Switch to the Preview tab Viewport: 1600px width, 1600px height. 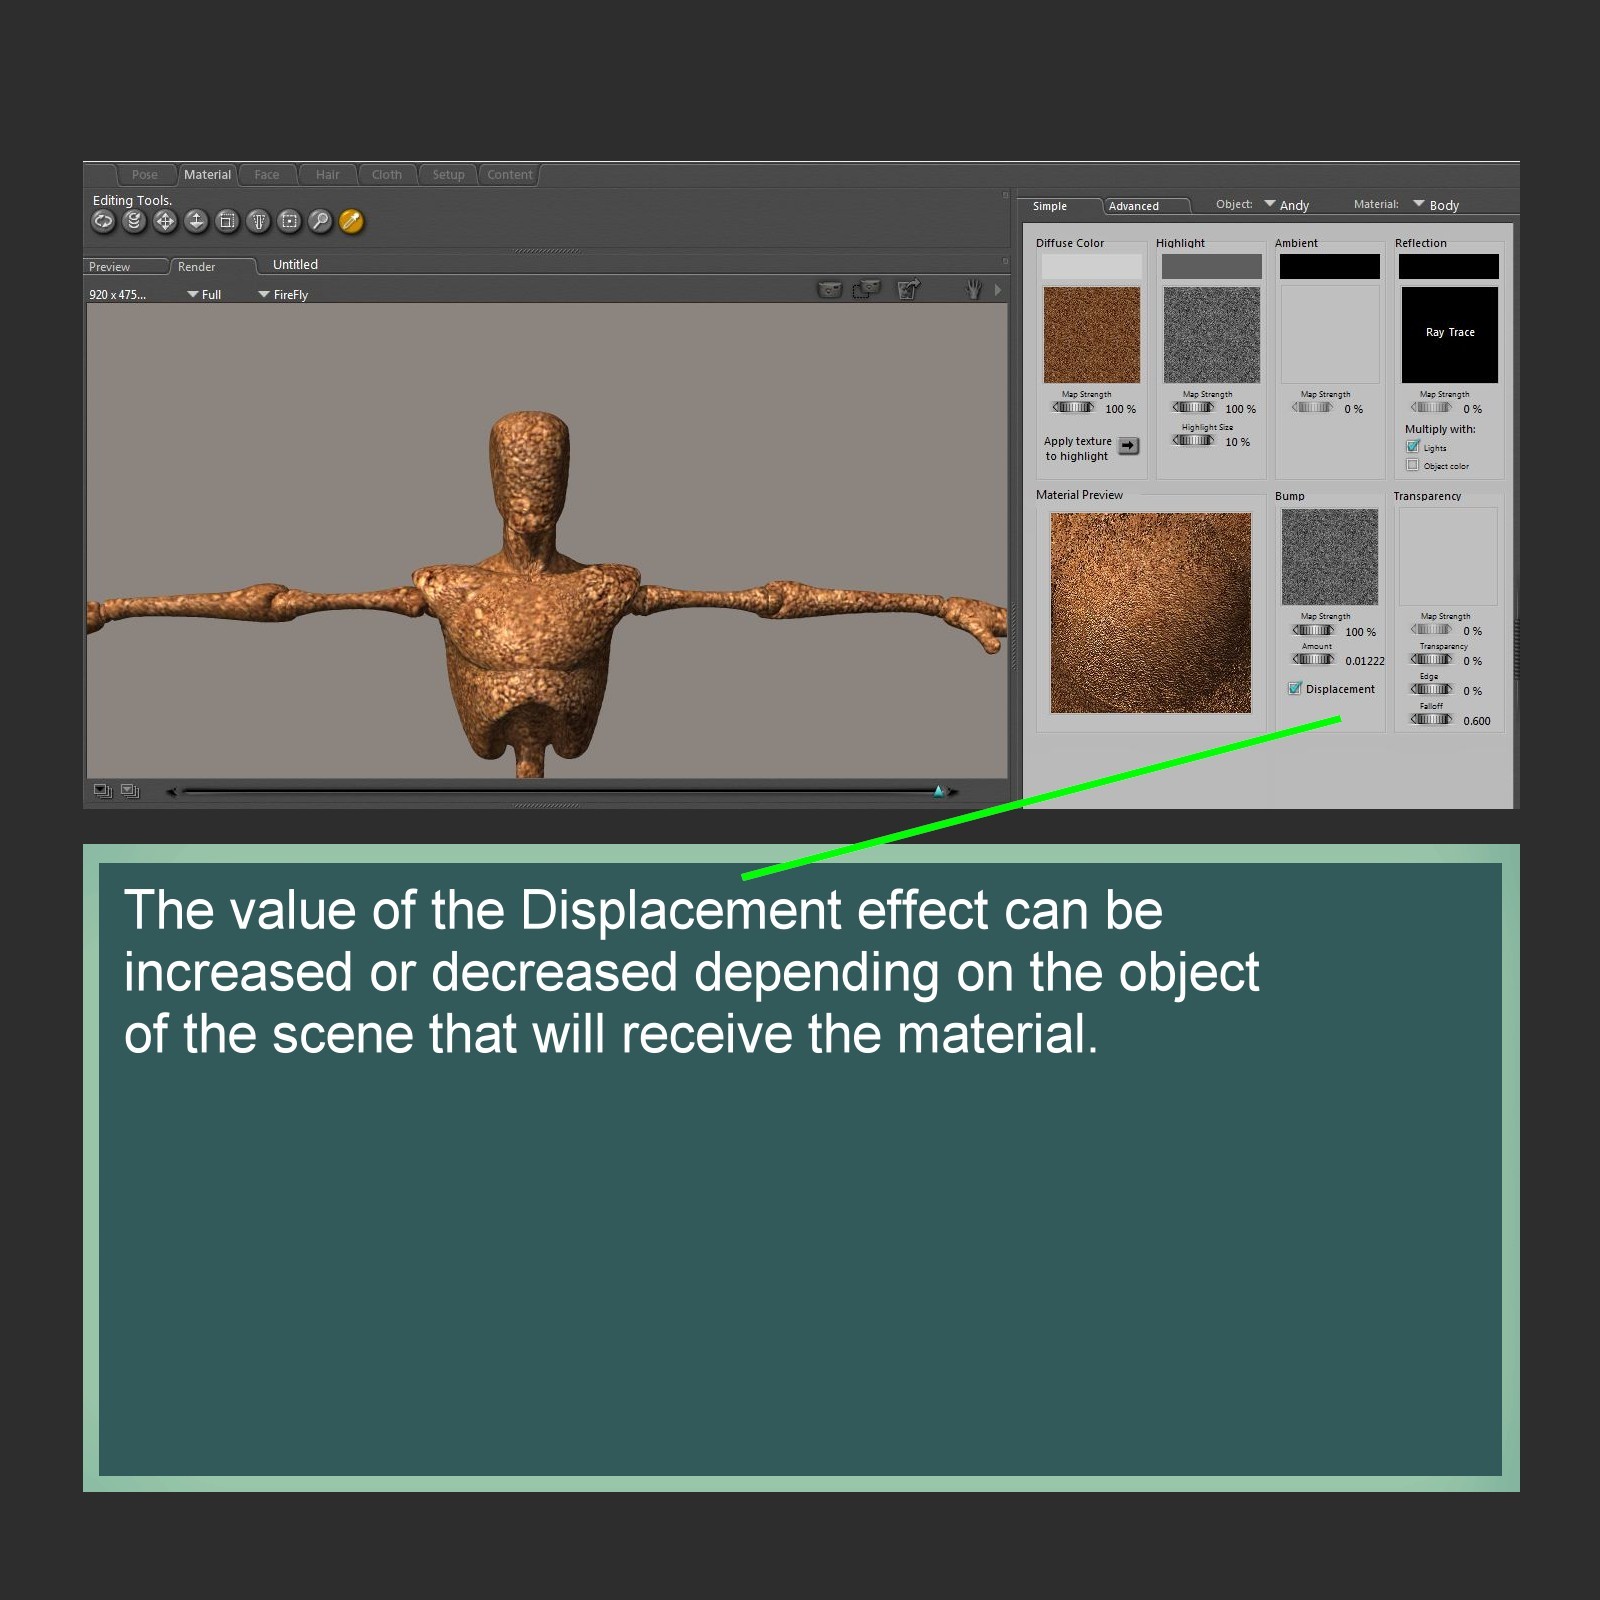tap(126, 266)
